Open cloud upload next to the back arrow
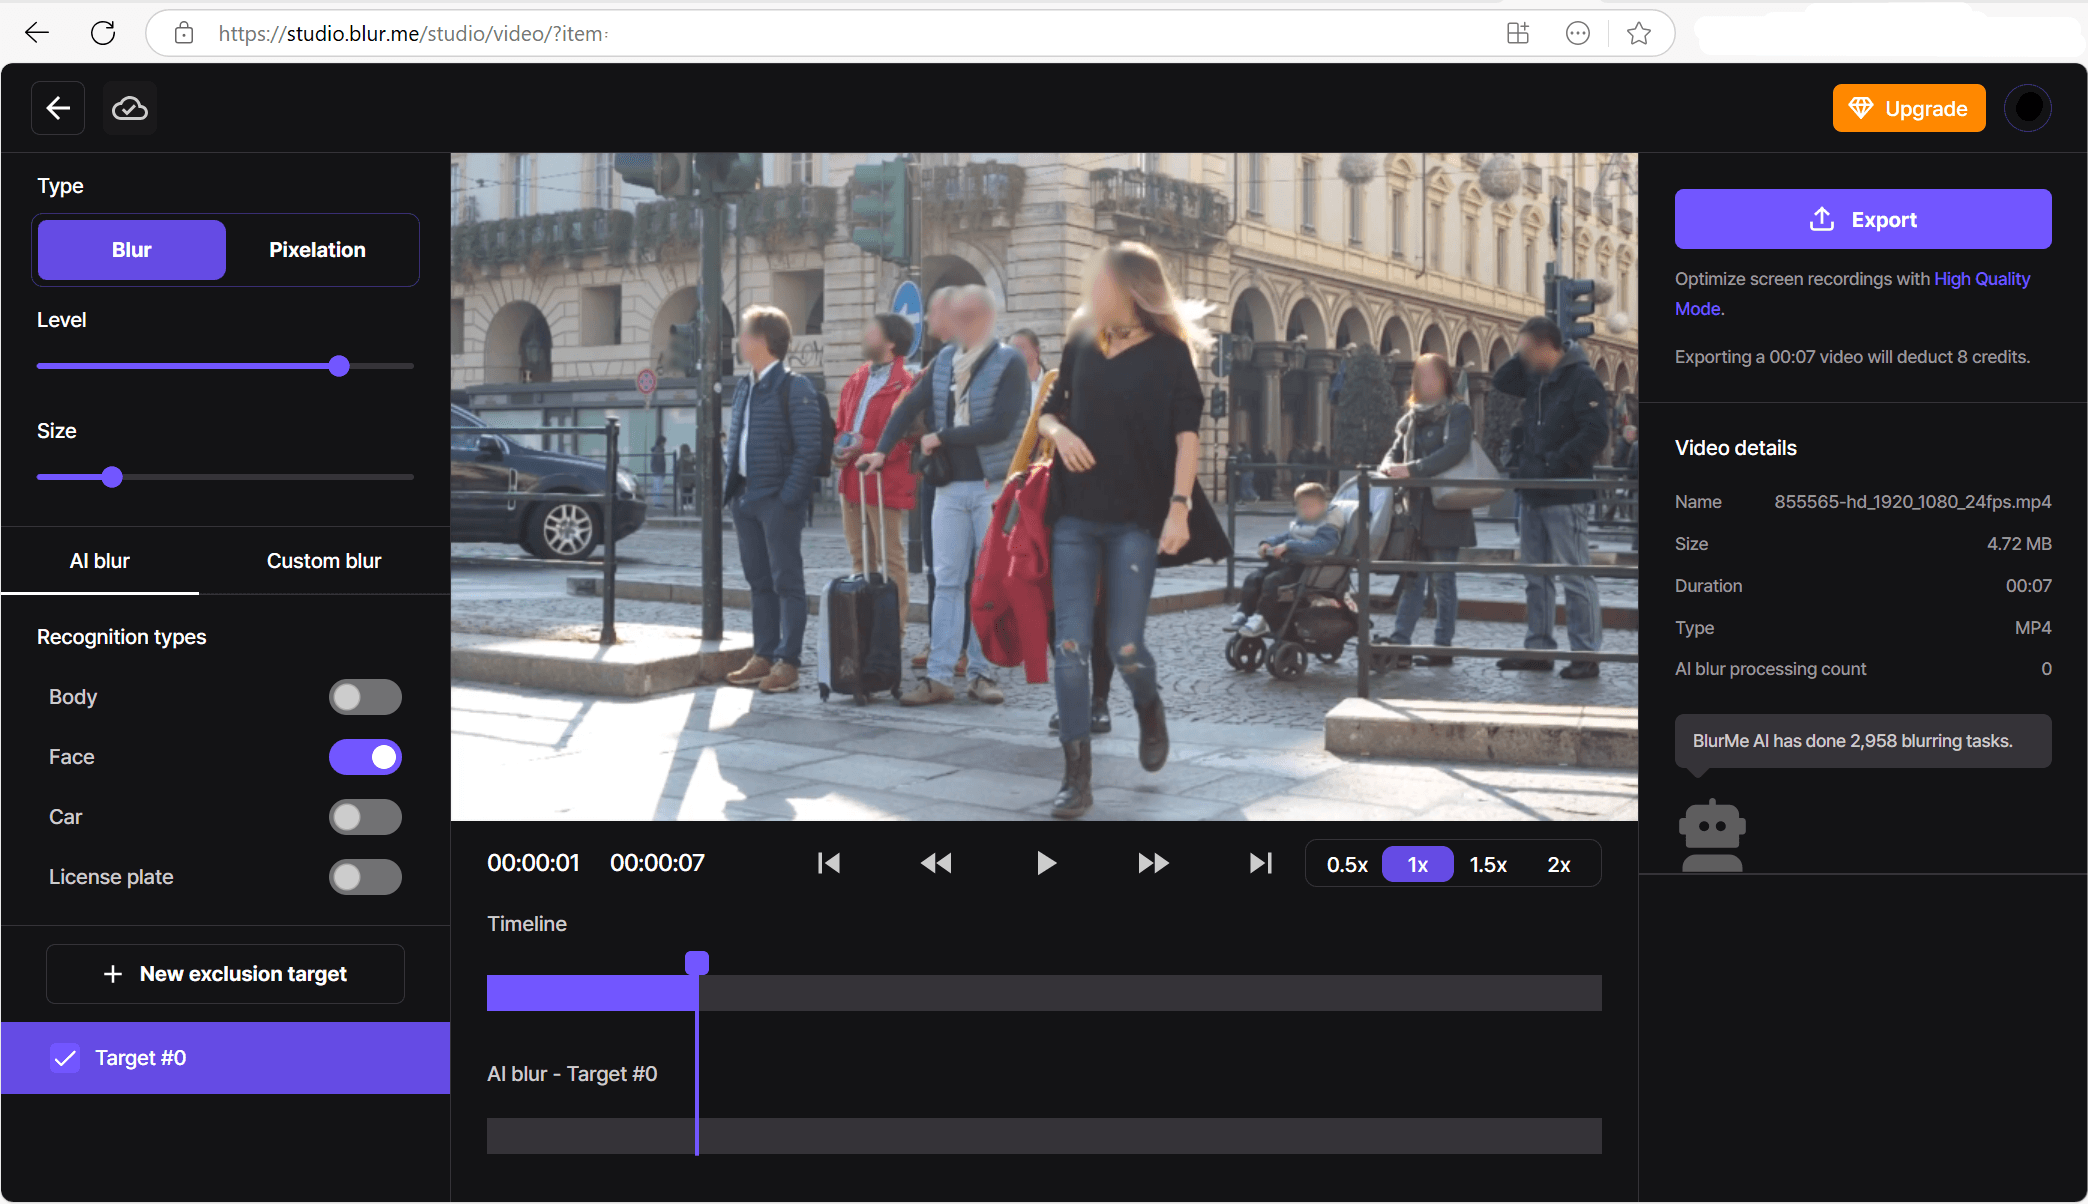The height and width of the screenshot is (1204, 2088). (x=129, y=108)
